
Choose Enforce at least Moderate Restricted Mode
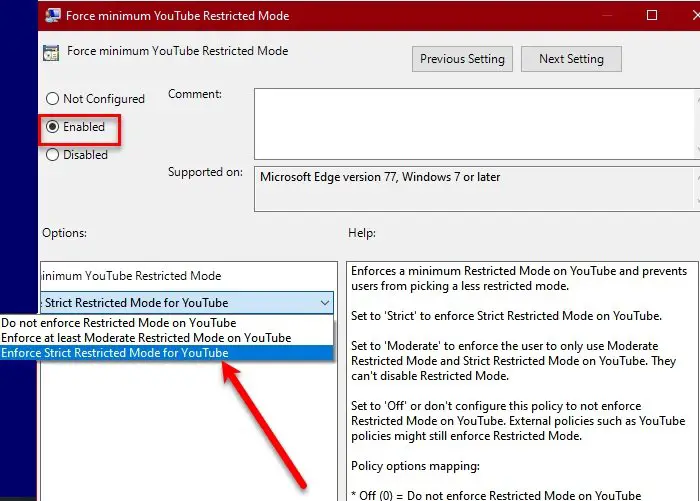[x=167, y=338]
